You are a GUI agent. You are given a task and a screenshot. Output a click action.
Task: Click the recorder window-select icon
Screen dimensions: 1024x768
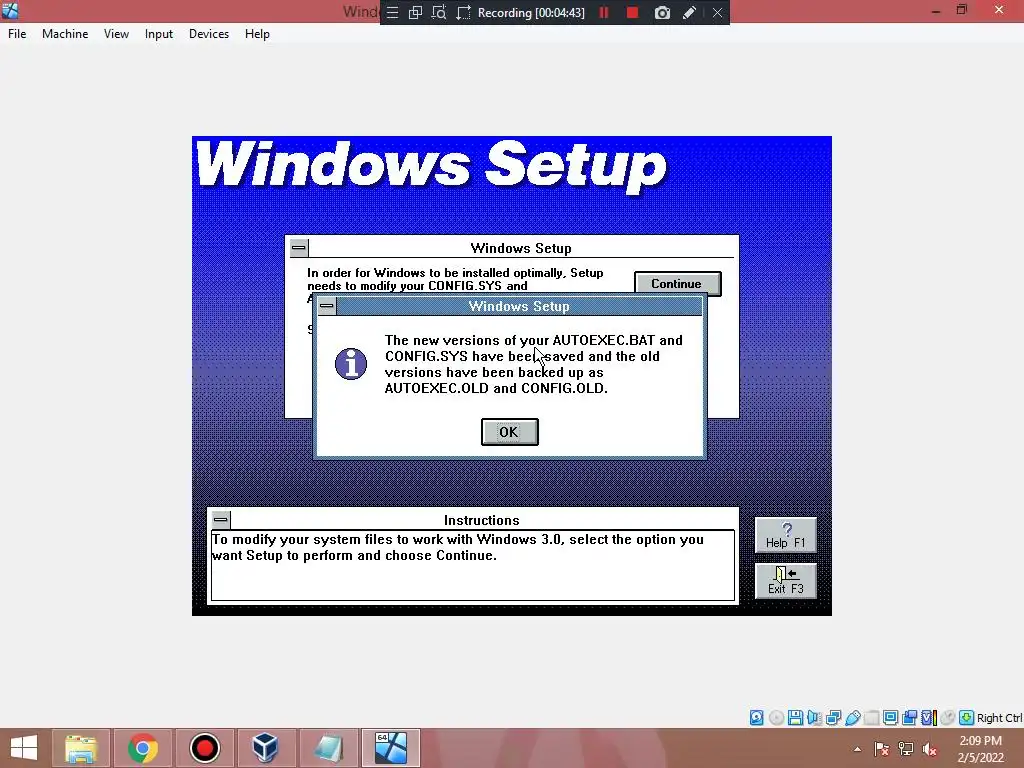415,12
